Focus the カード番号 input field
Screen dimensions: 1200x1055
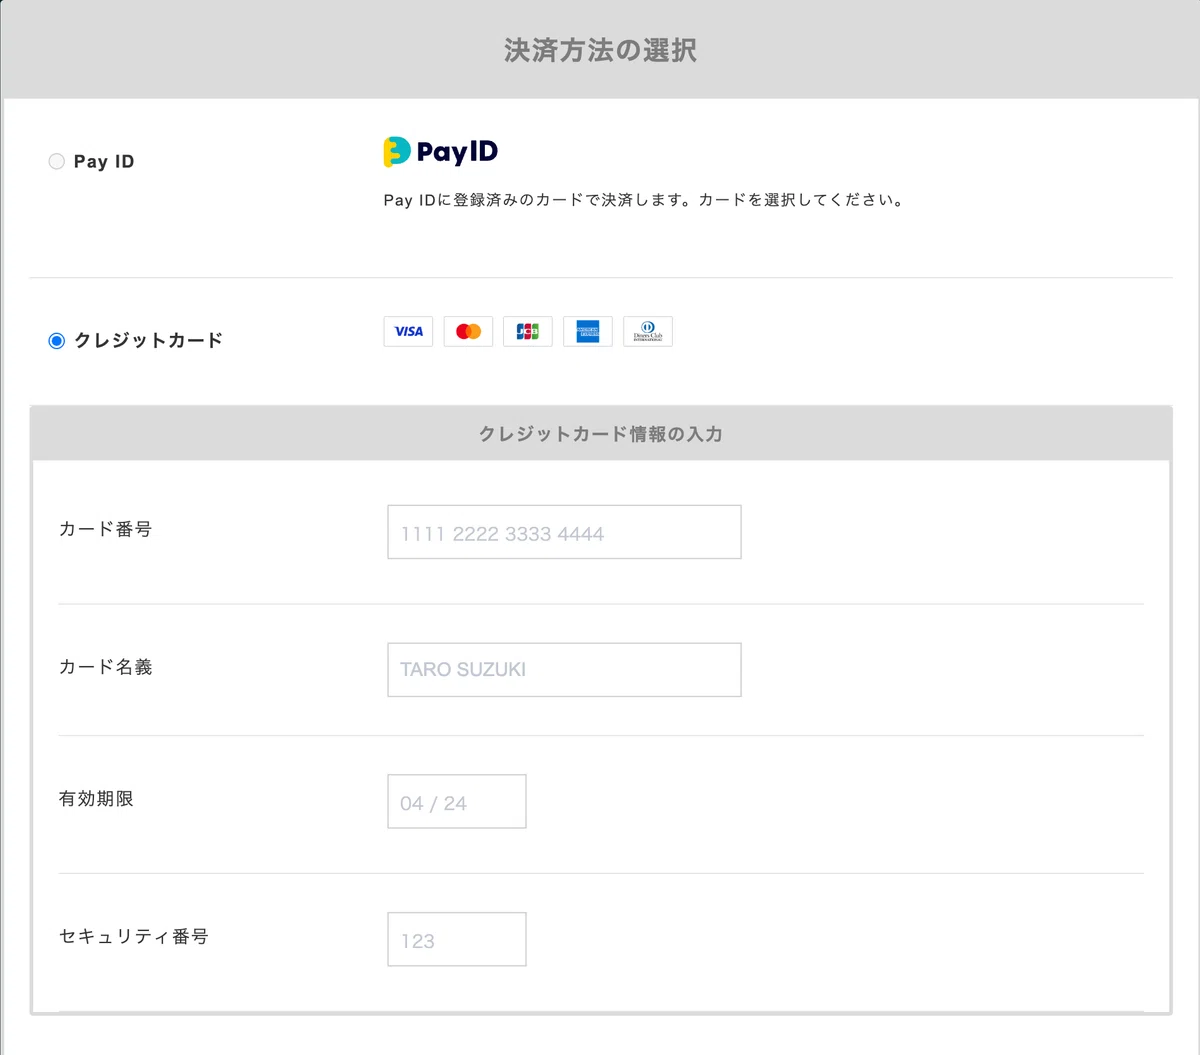coord(564,532)
